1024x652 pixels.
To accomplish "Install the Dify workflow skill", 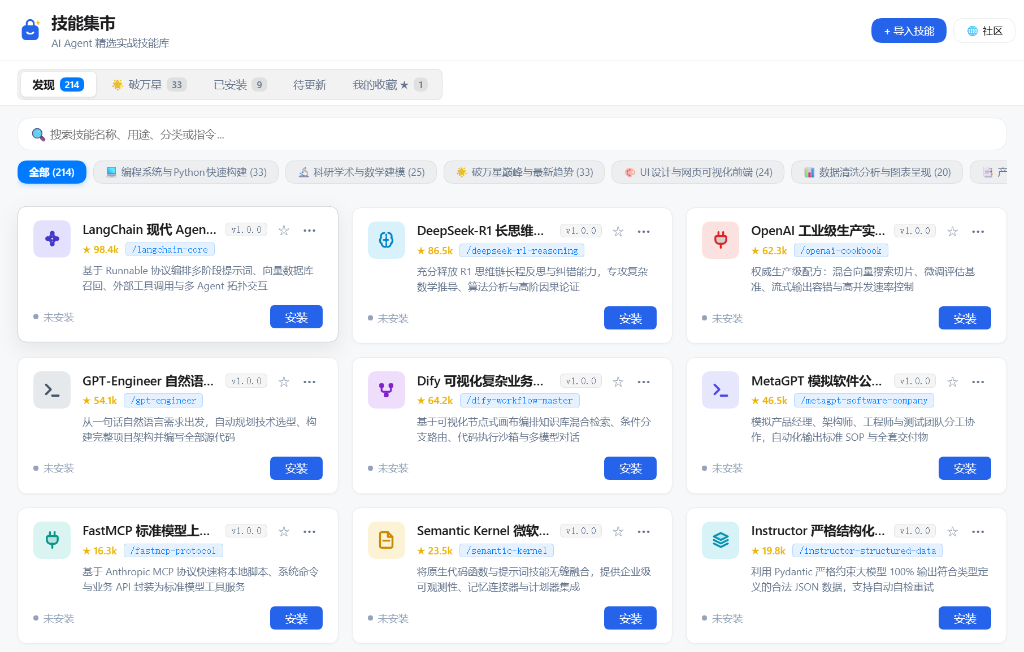I will click(x=630, y=468).
